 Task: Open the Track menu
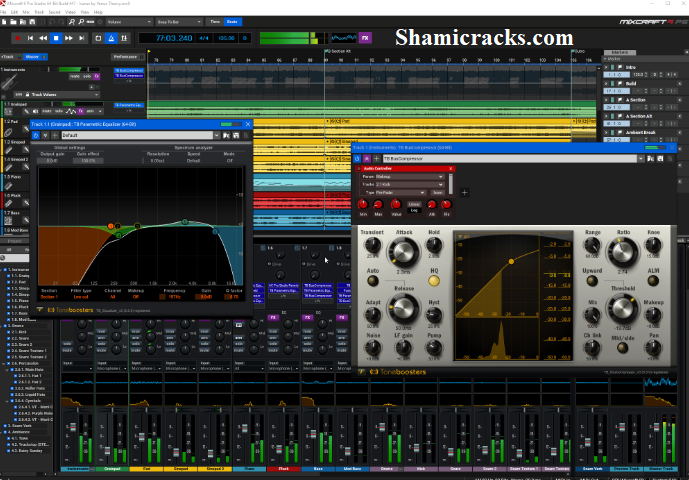coord(39,12)
